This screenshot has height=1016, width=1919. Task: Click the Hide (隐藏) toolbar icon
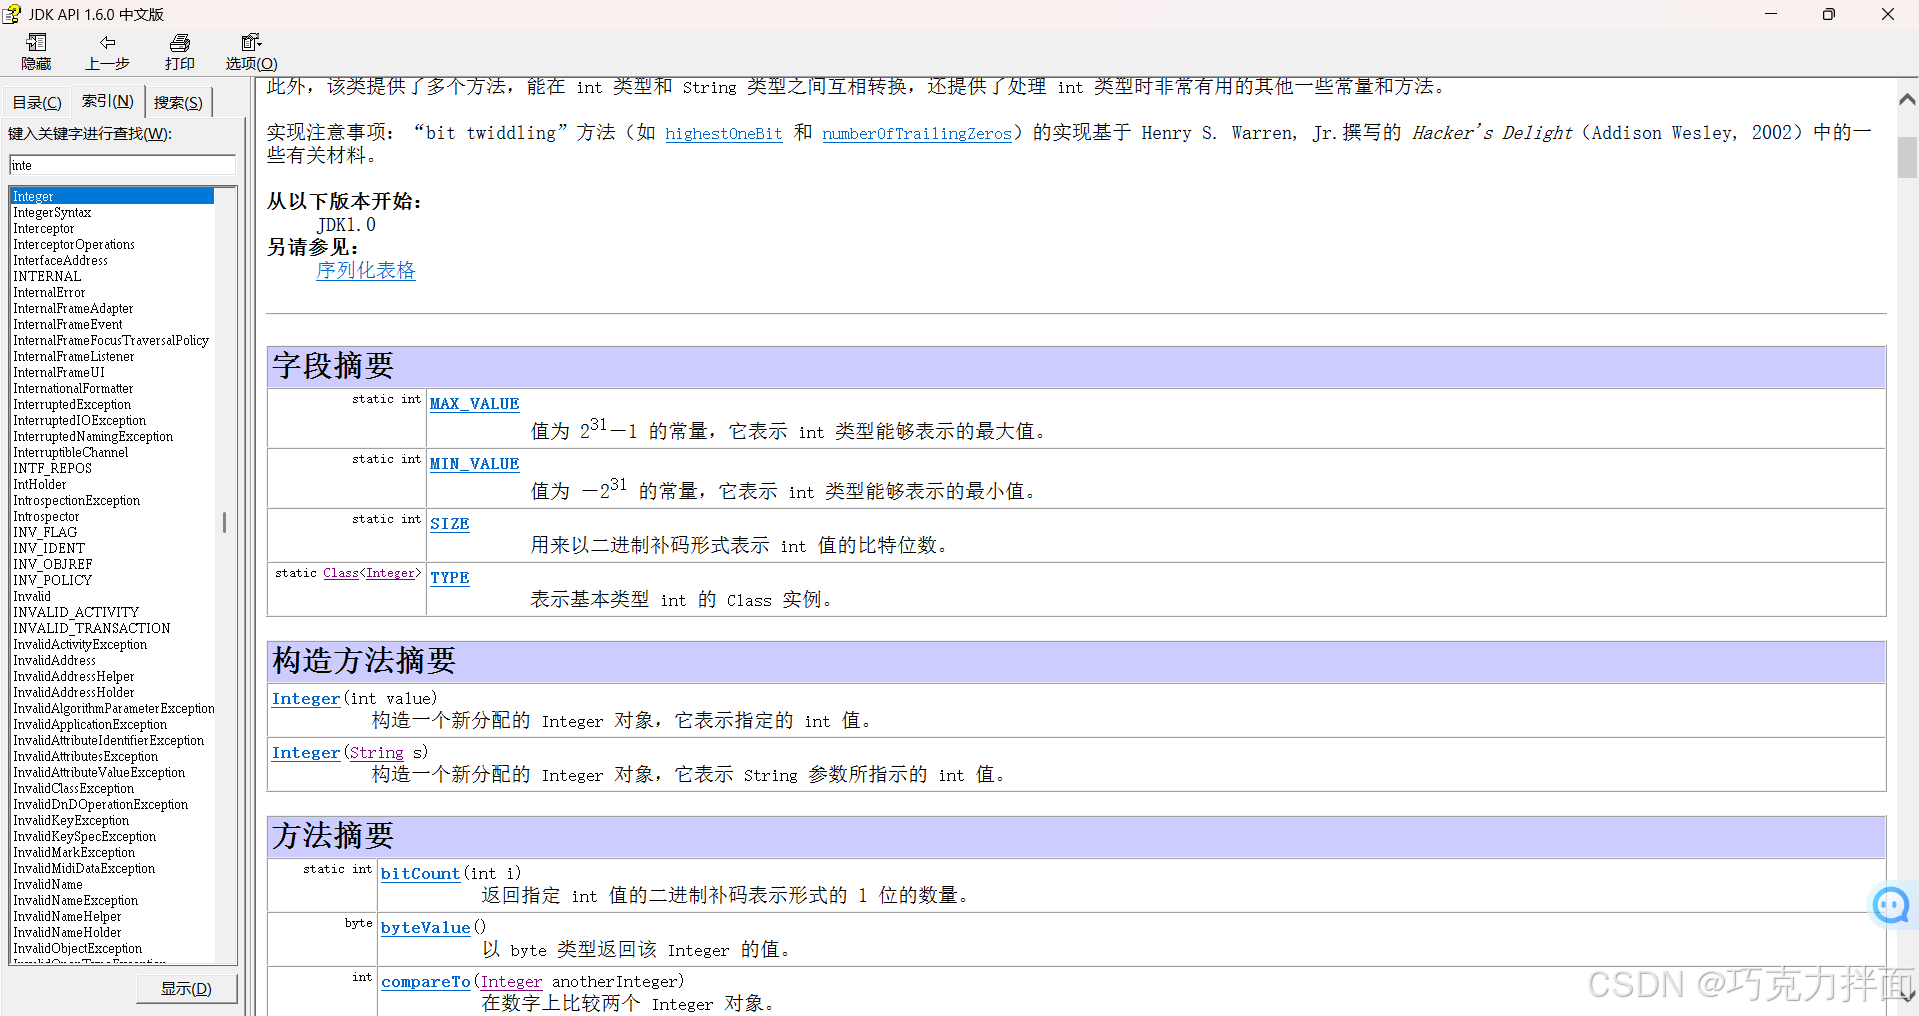coord(36,51)
